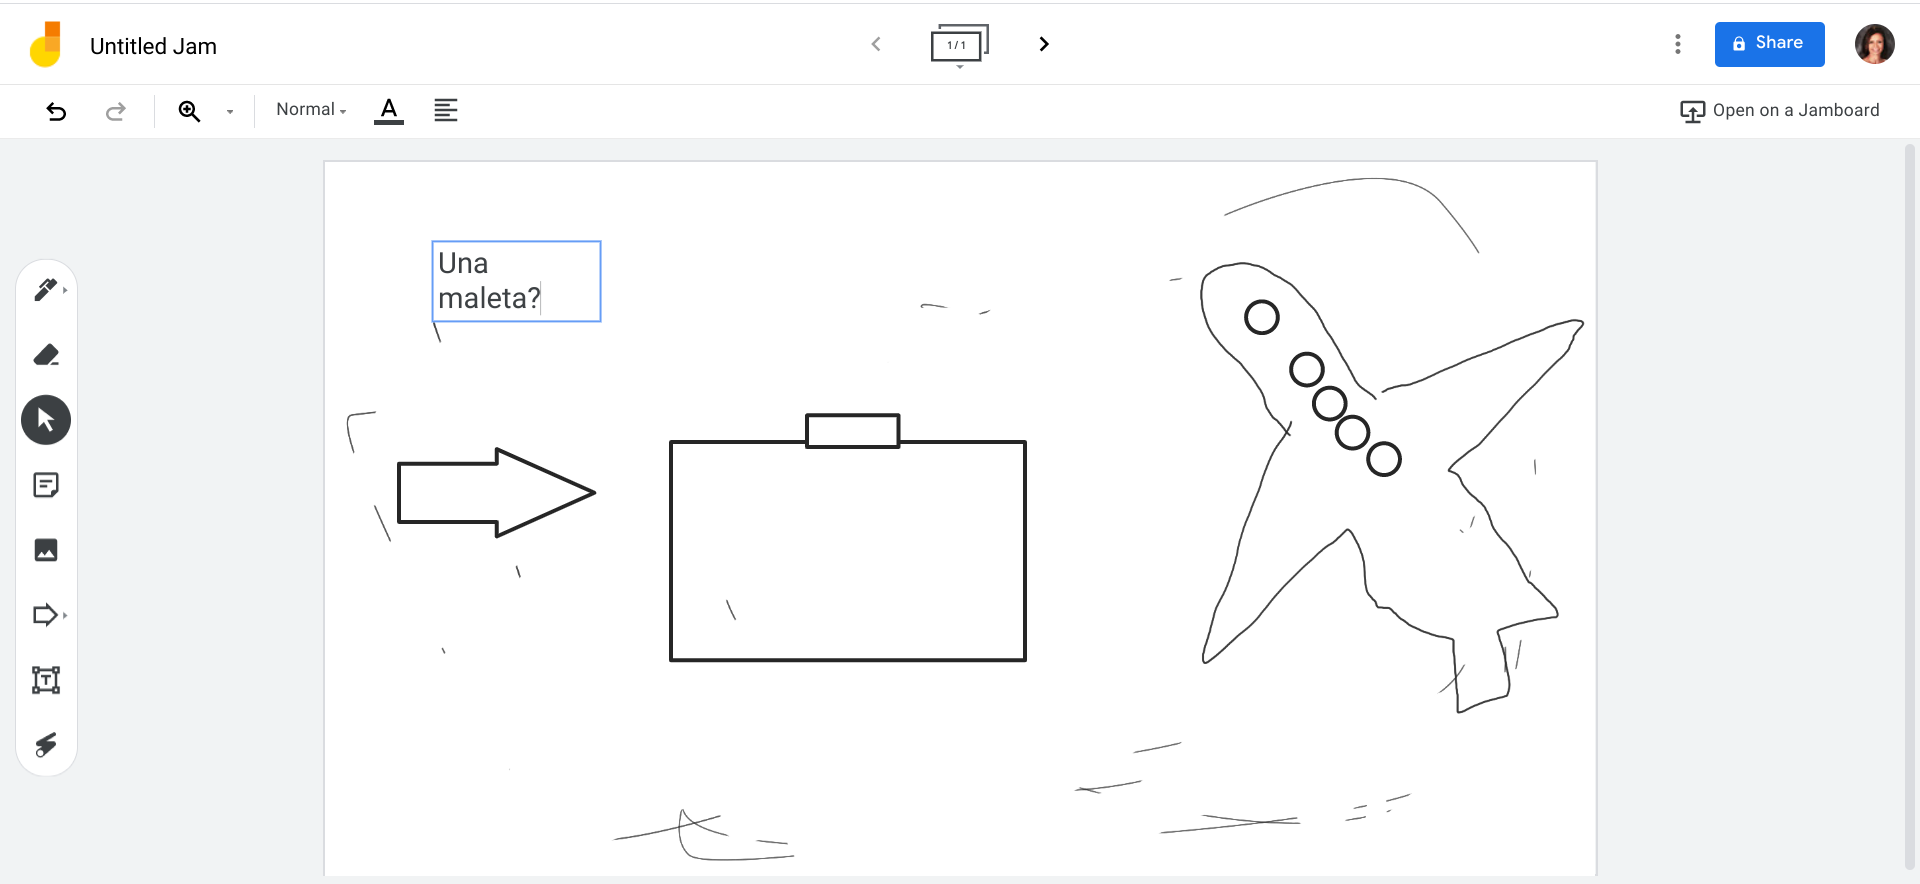
Task: Open the Normal text style dropdown
Action: 311,110
